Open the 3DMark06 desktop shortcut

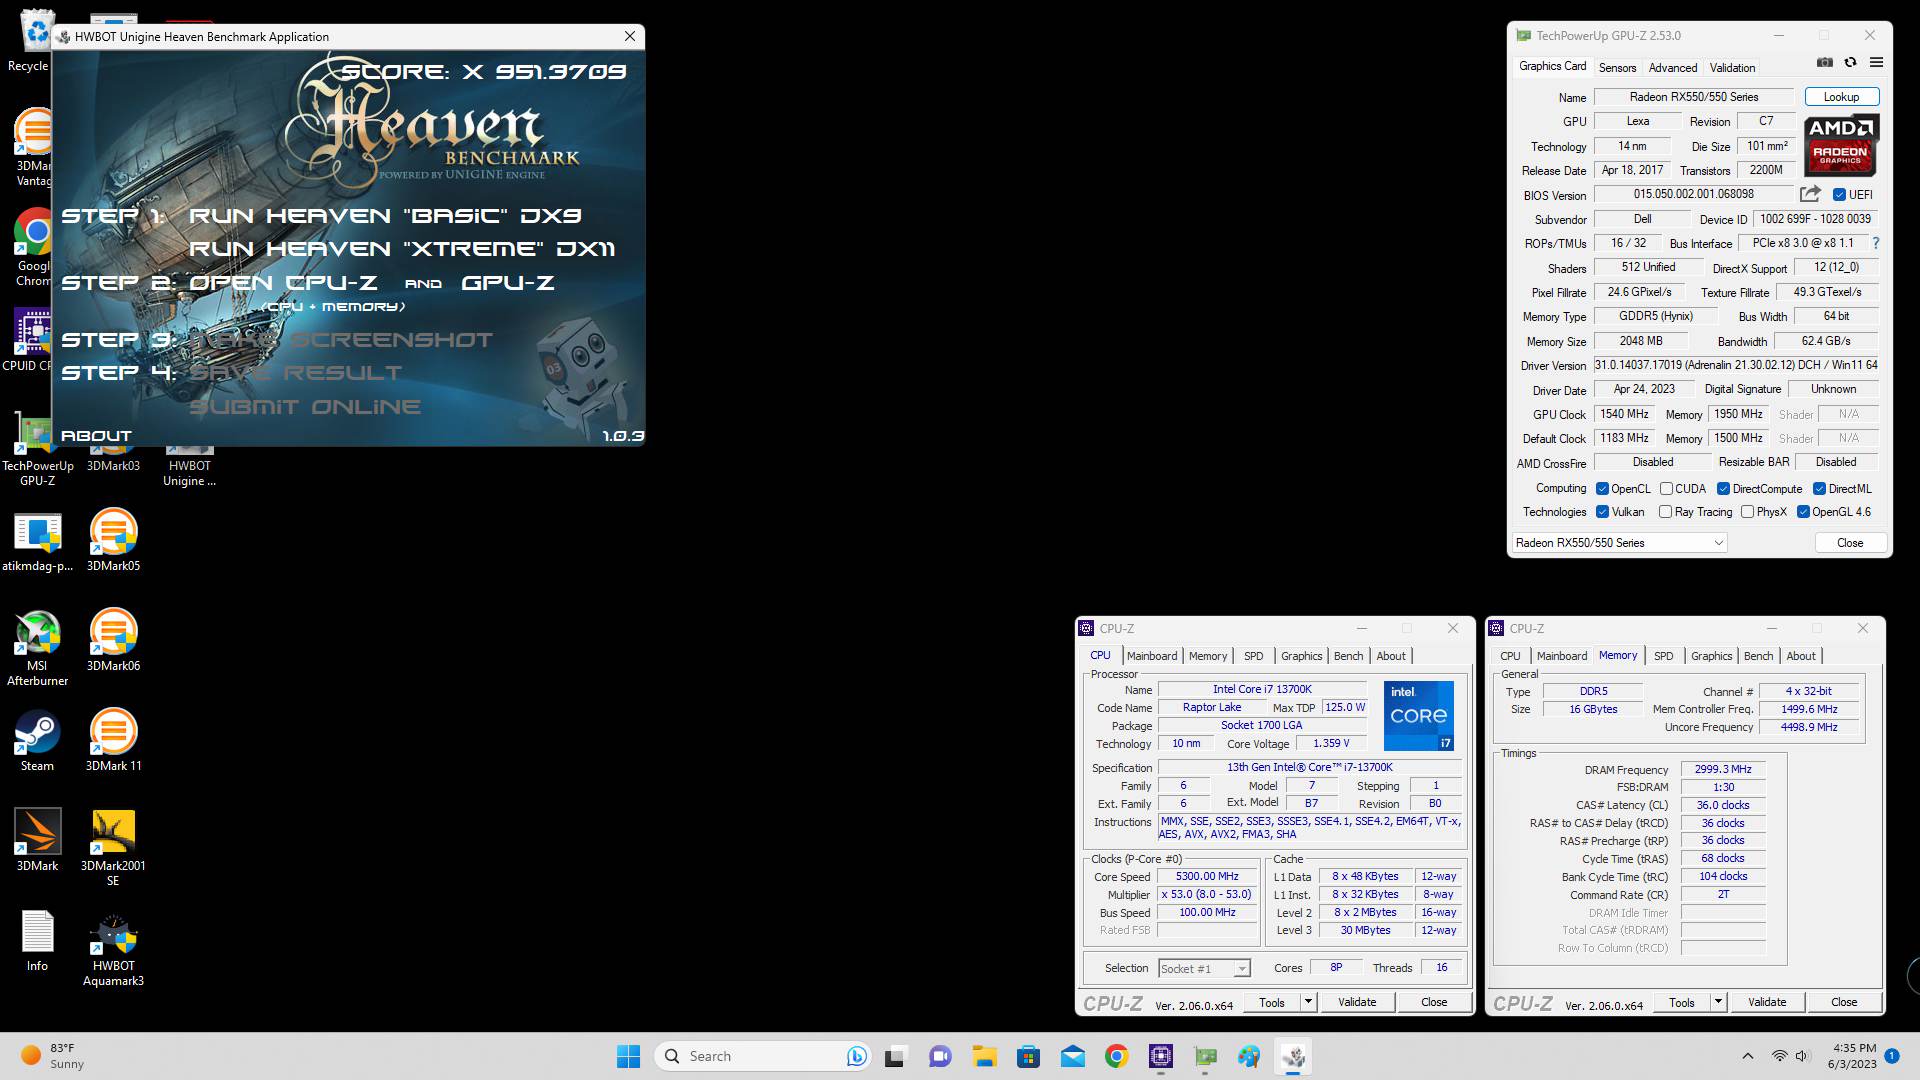click(113, 641)
